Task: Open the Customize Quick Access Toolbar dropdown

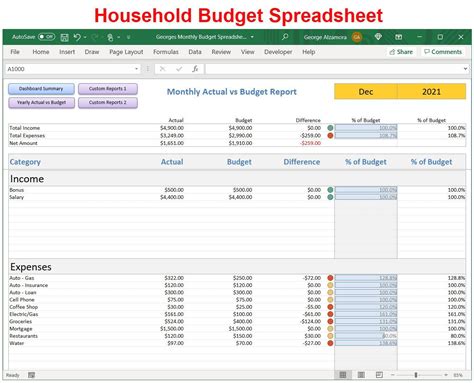Action: coord(128,37)
